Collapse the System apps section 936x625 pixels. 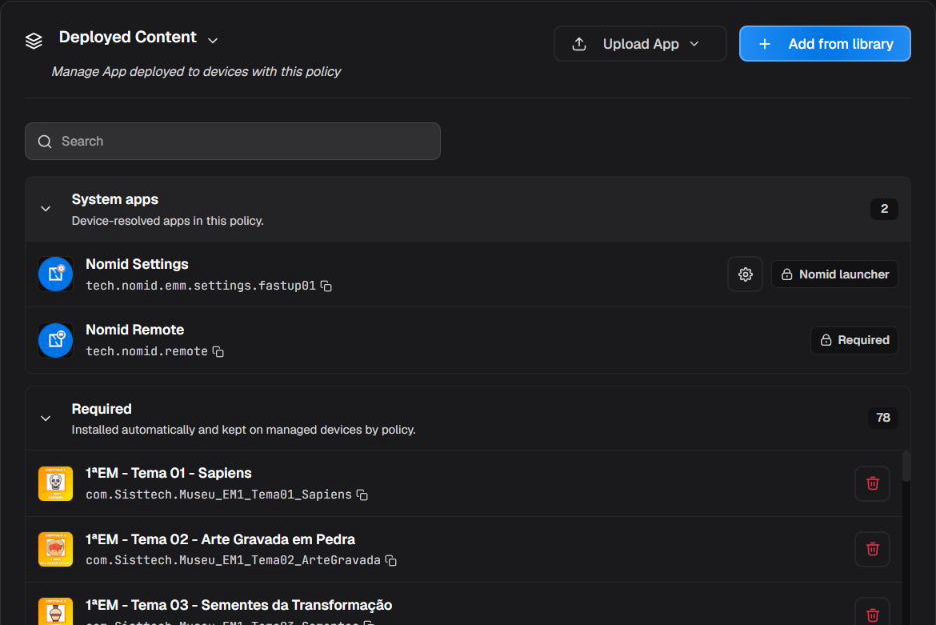click(45, 209)
